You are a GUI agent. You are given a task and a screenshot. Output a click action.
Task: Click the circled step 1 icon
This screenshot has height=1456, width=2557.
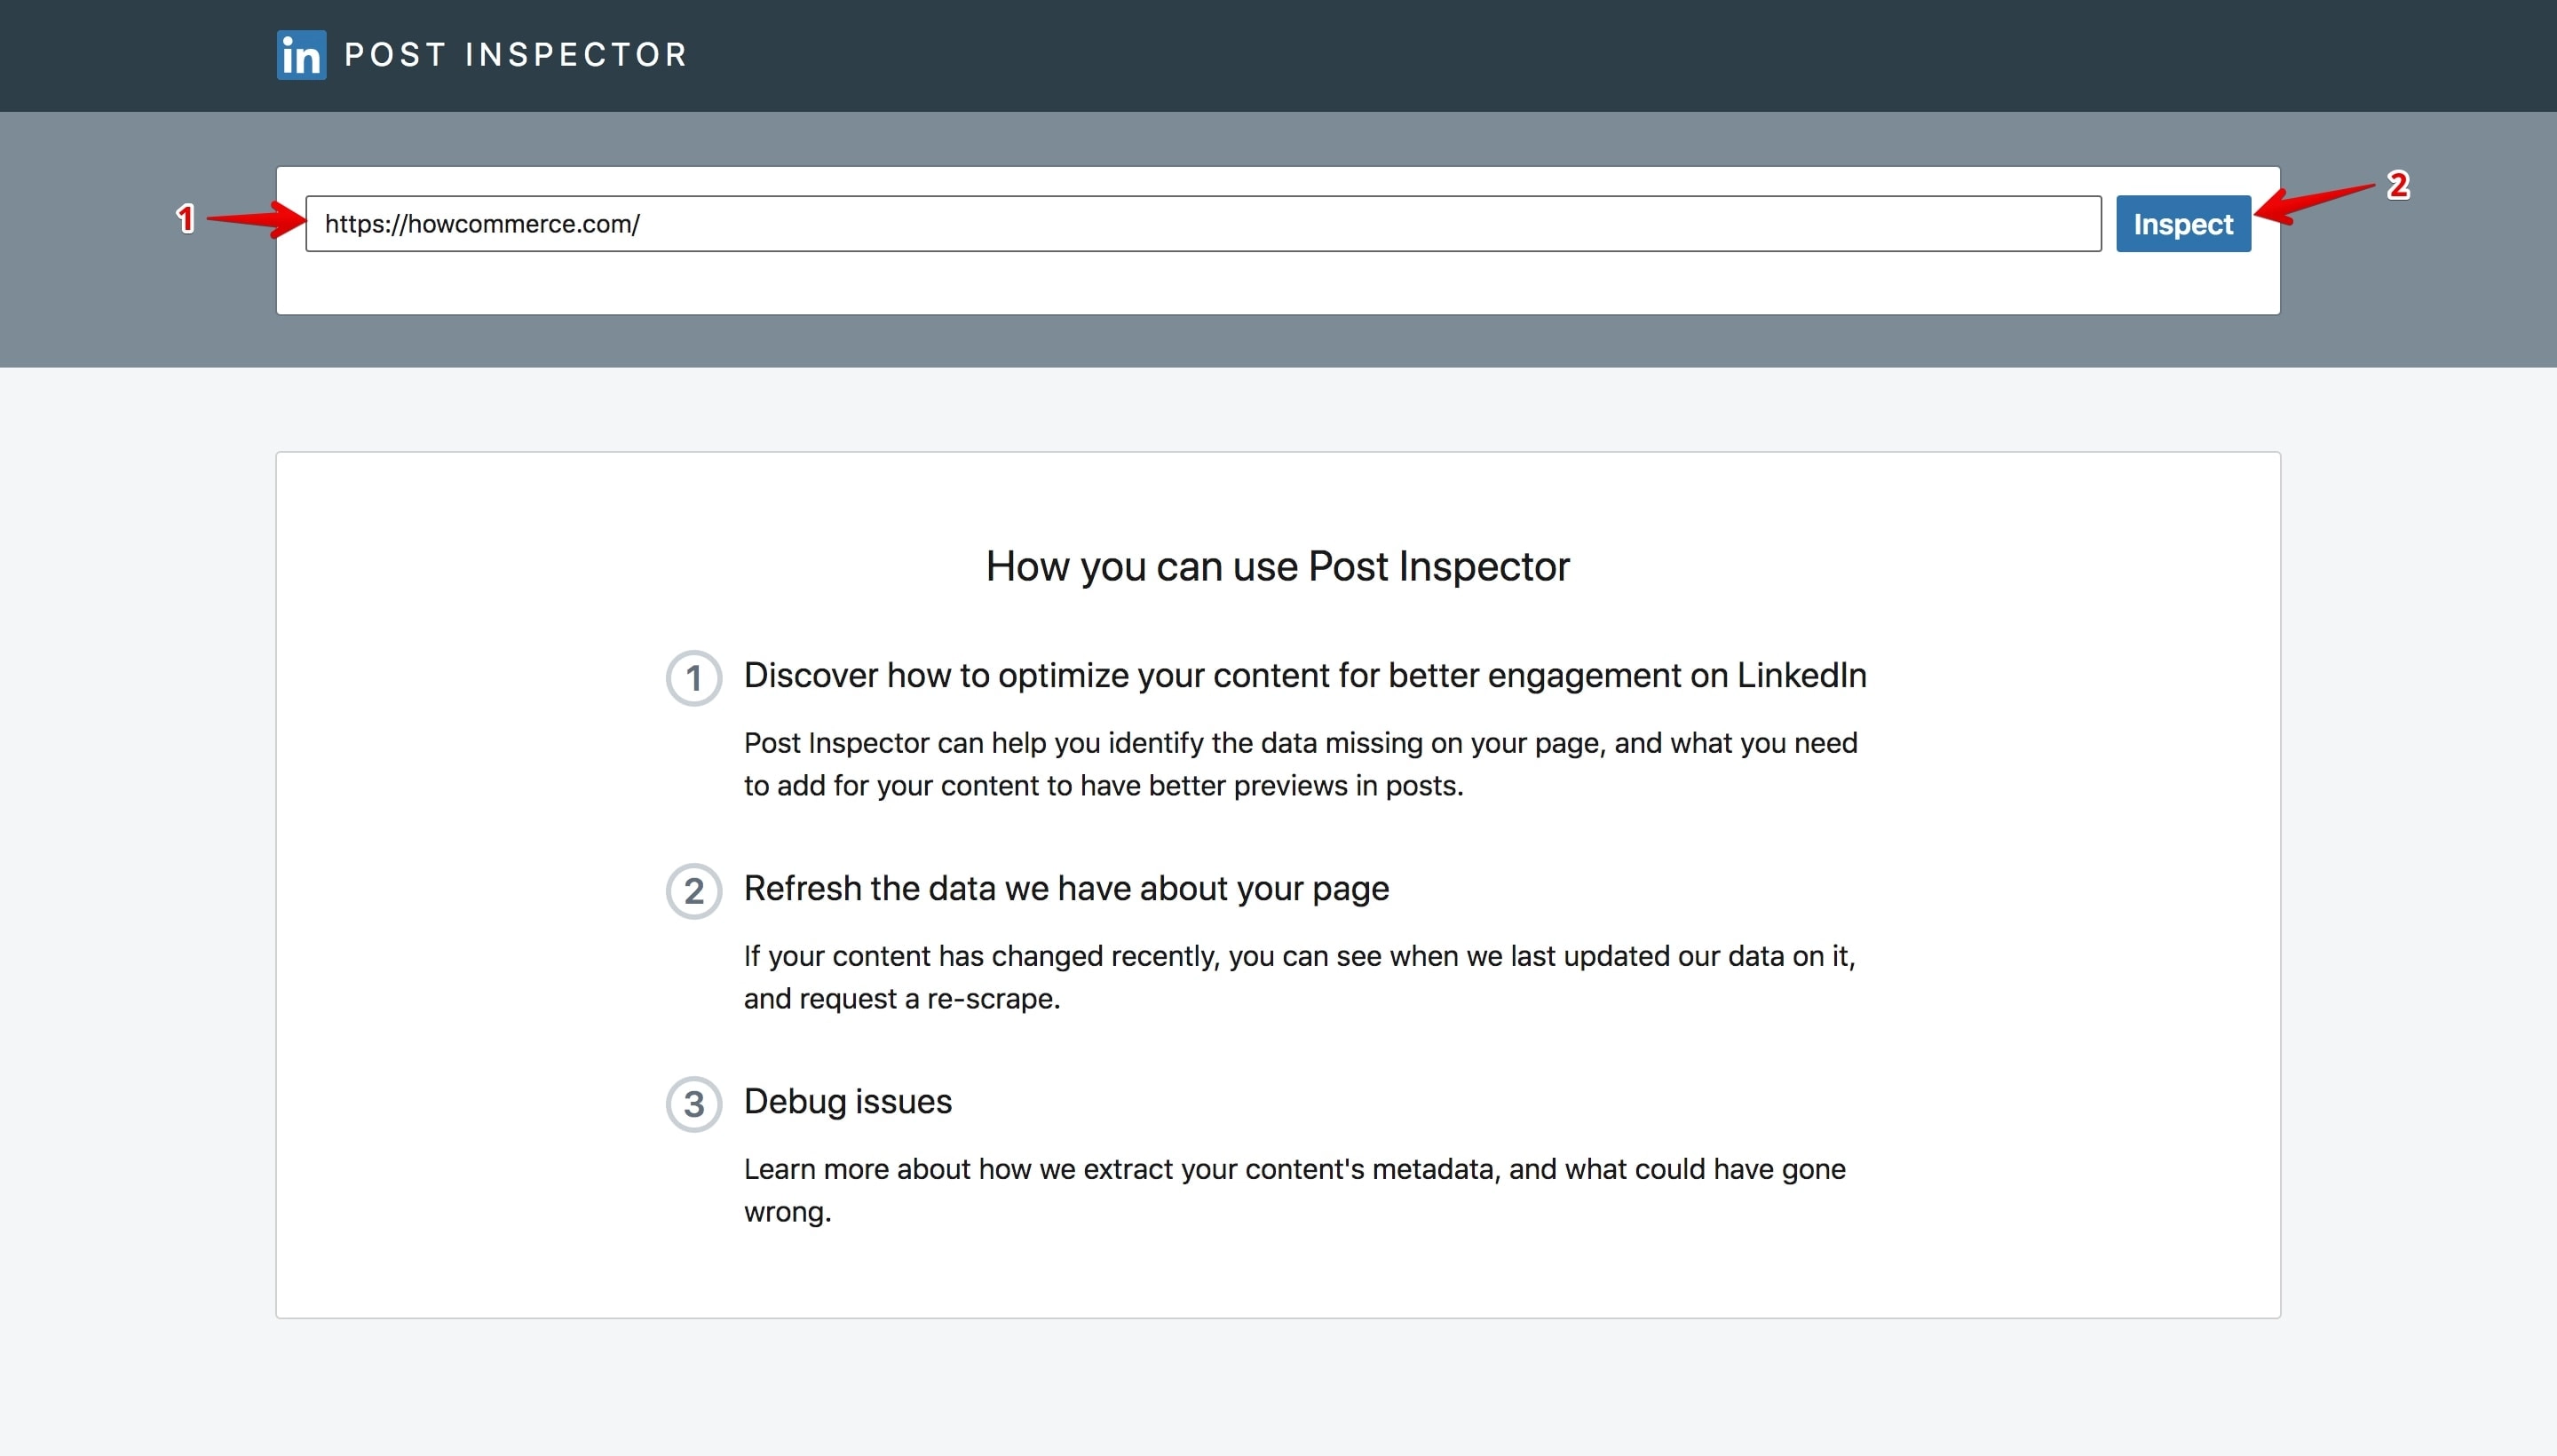point(694,679)
